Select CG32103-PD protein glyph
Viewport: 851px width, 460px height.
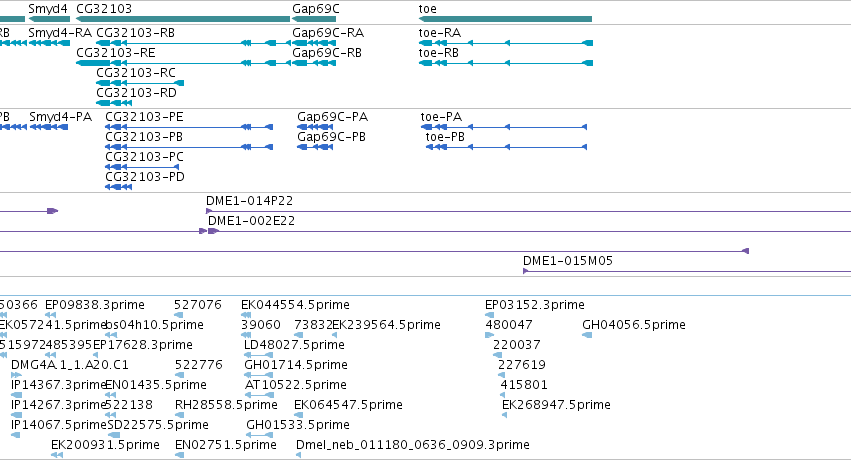118,187
